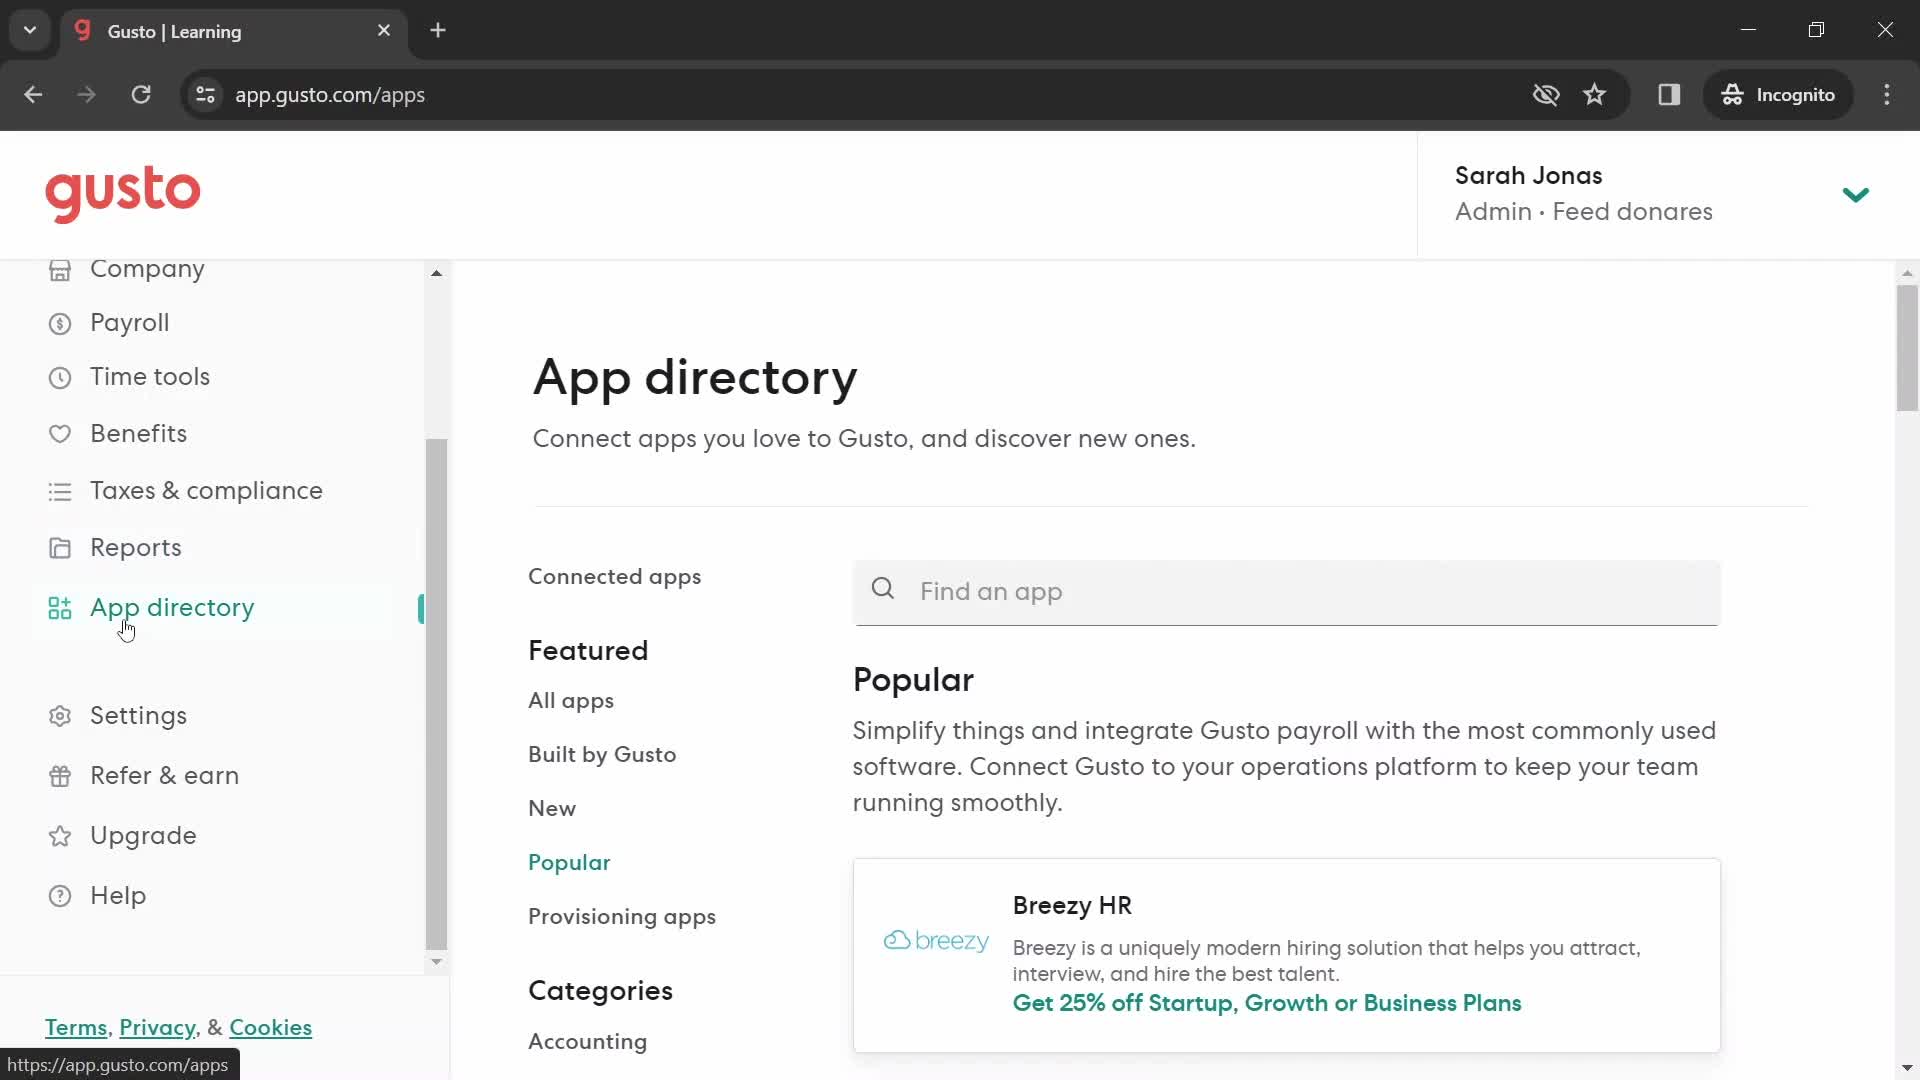This screenshot has height=1080, width=1920.
Task: Click the address bar URL
Action: pos(330,95)
